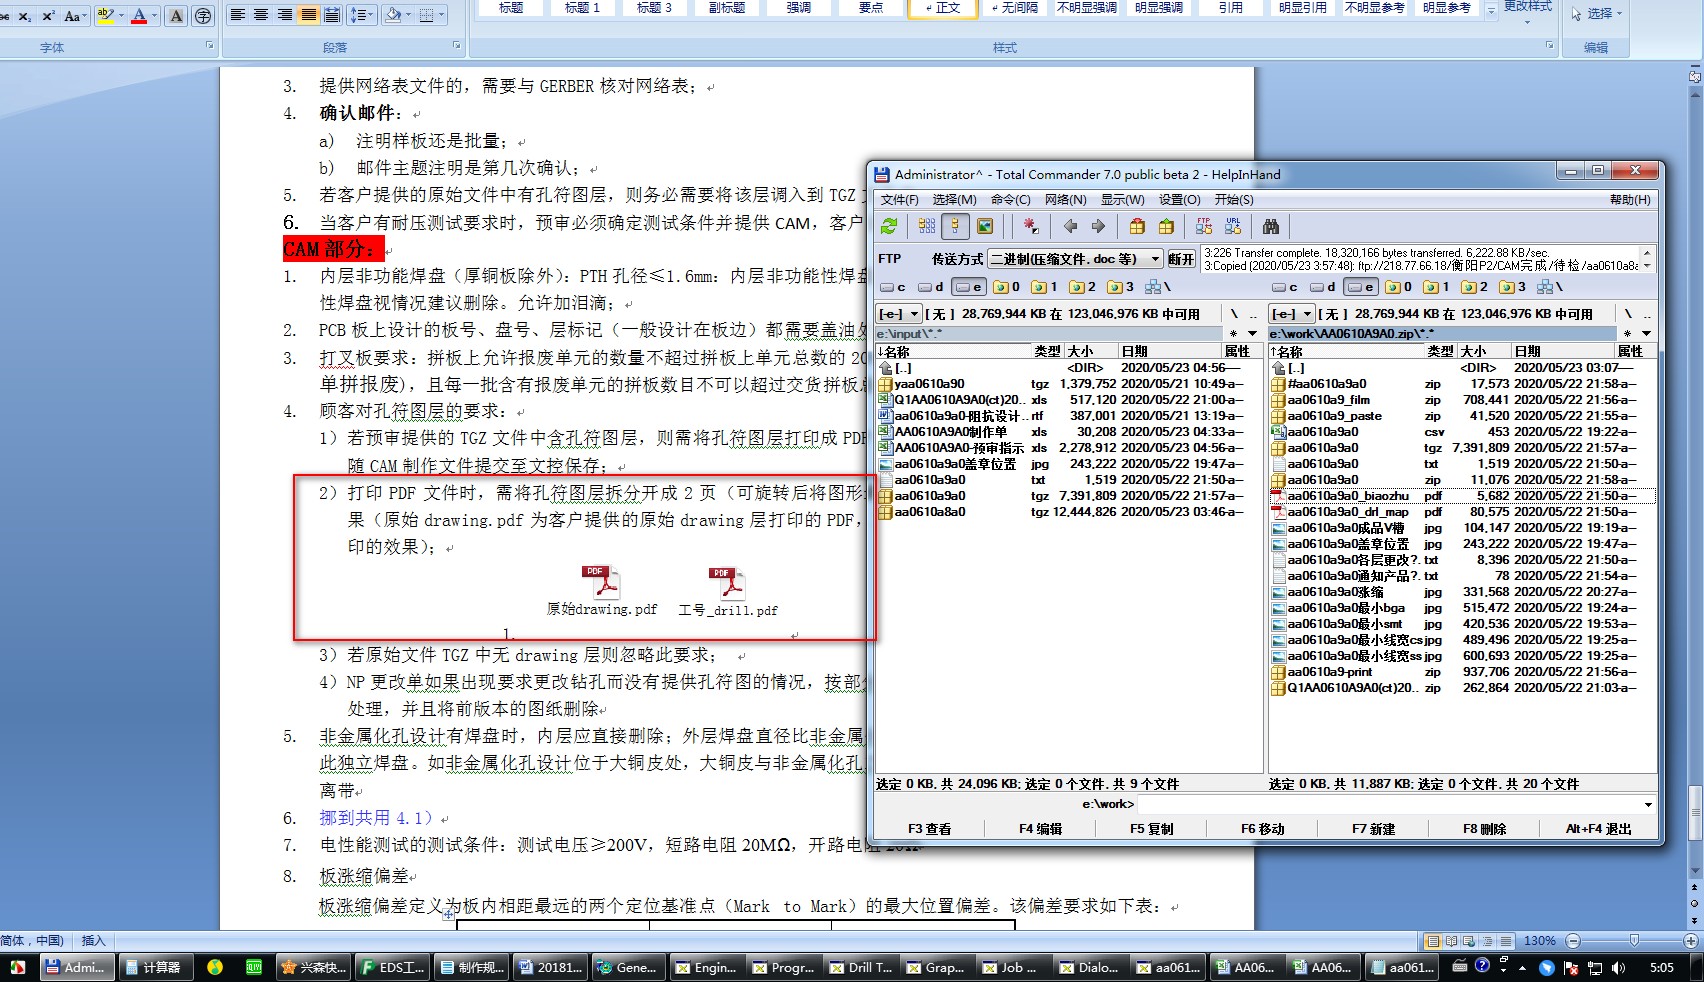Click F8 删除 button
The height and width of the screenshot is (982, 1704).
click(x=1484, y=829)
